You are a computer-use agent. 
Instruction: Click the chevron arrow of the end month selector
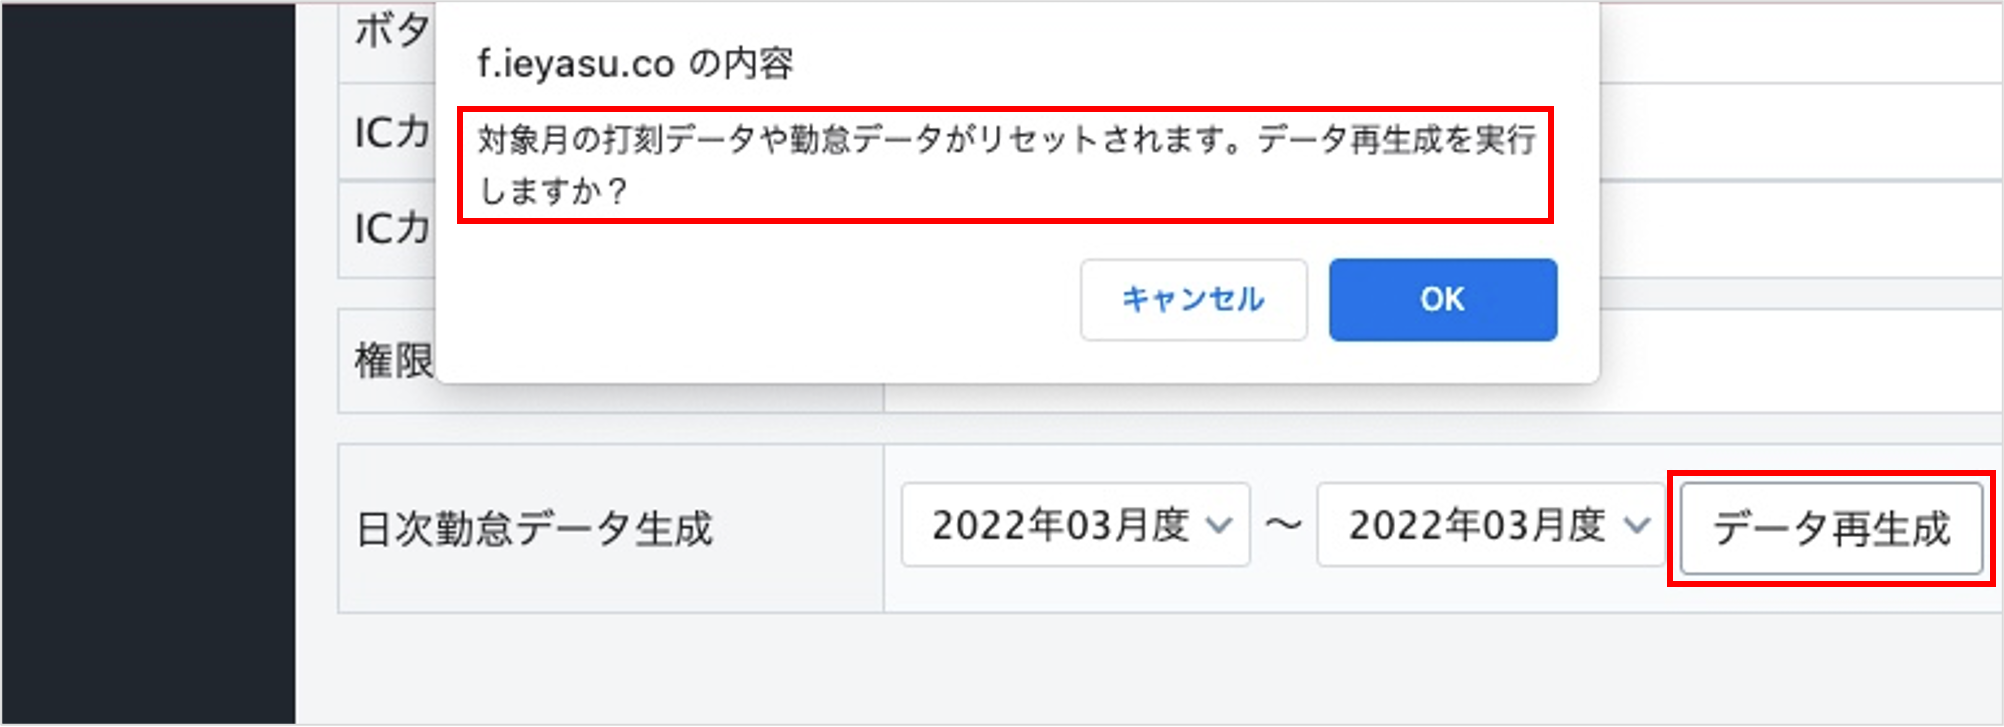pos(1636,525)
